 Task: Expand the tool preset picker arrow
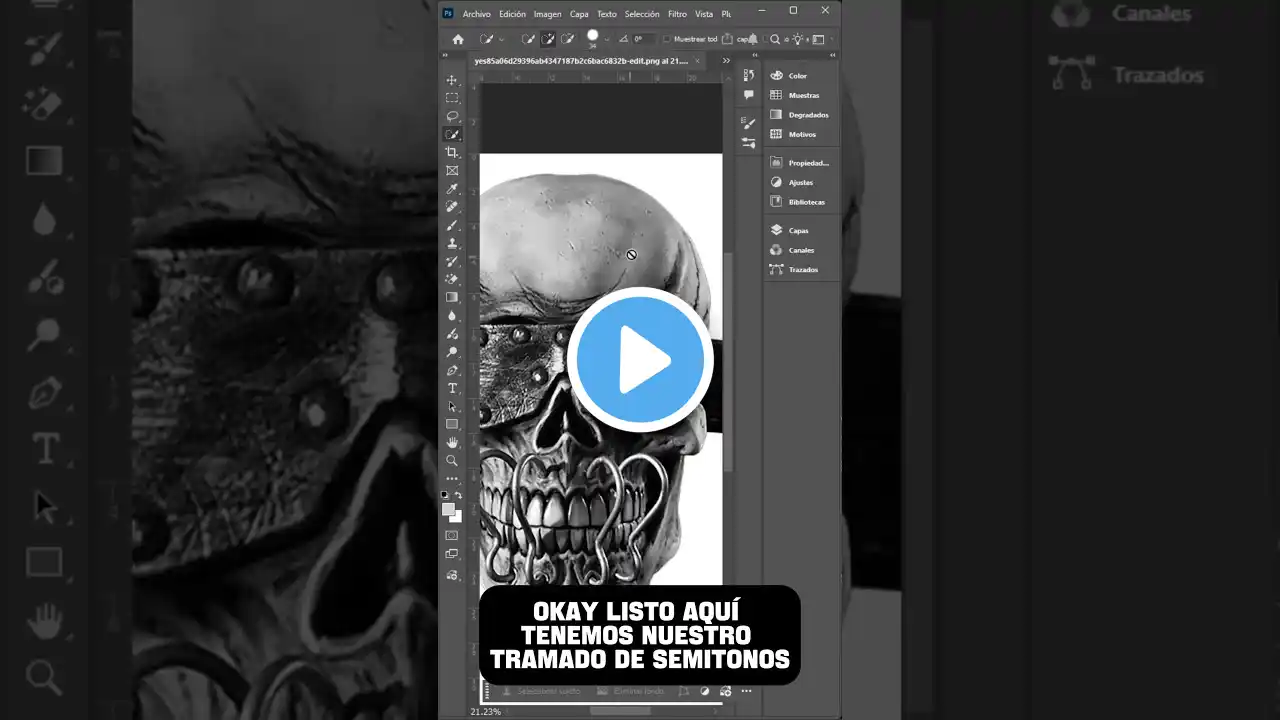click(502, 40)
